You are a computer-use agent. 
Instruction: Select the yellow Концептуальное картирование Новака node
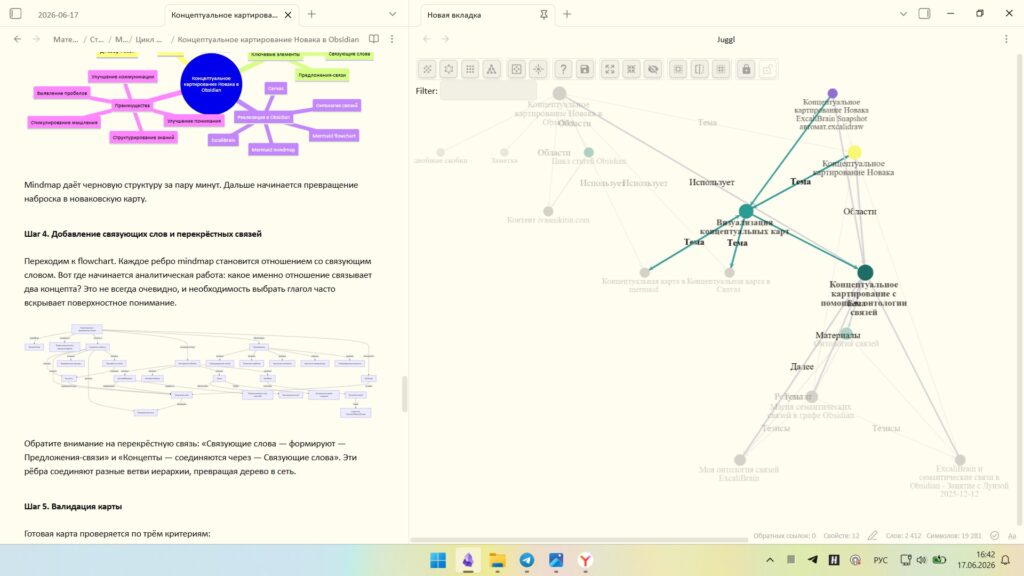point(854,153)
